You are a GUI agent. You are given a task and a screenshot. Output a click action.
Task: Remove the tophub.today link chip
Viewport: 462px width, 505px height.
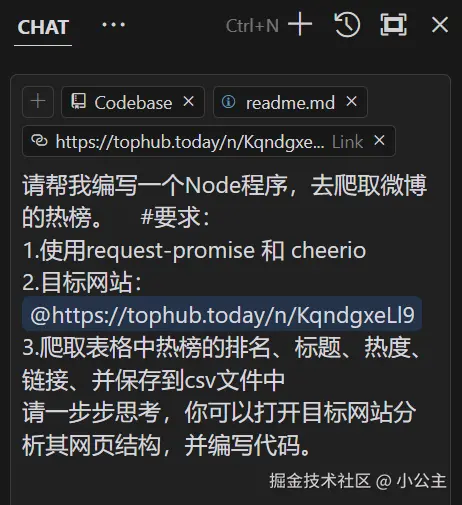tap(379, 140)
